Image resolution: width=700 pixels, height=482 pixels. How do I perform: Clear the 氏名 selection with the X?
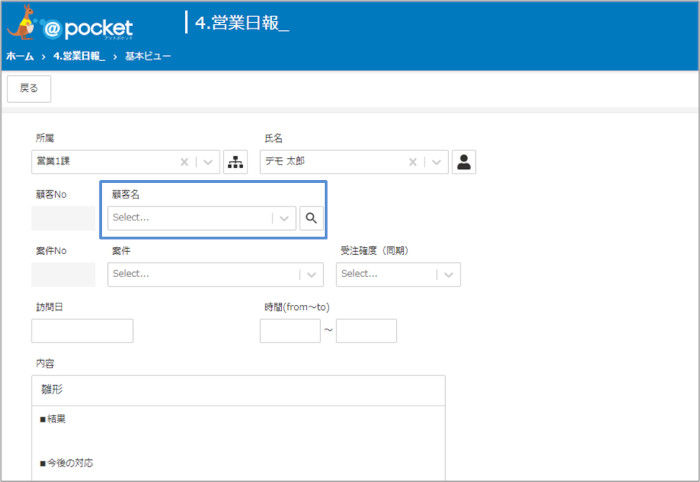coord(412,162)
